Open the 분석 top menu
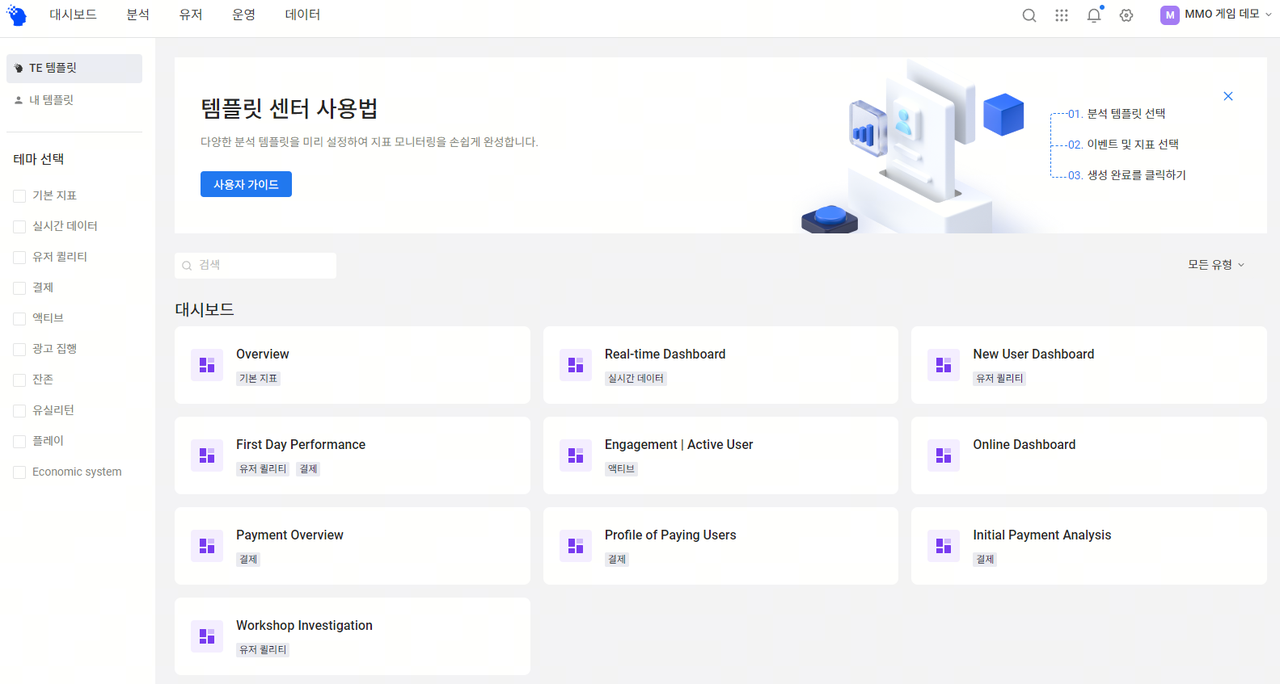The width and height of the screenshot is (1280, 684). pos(138,15)
